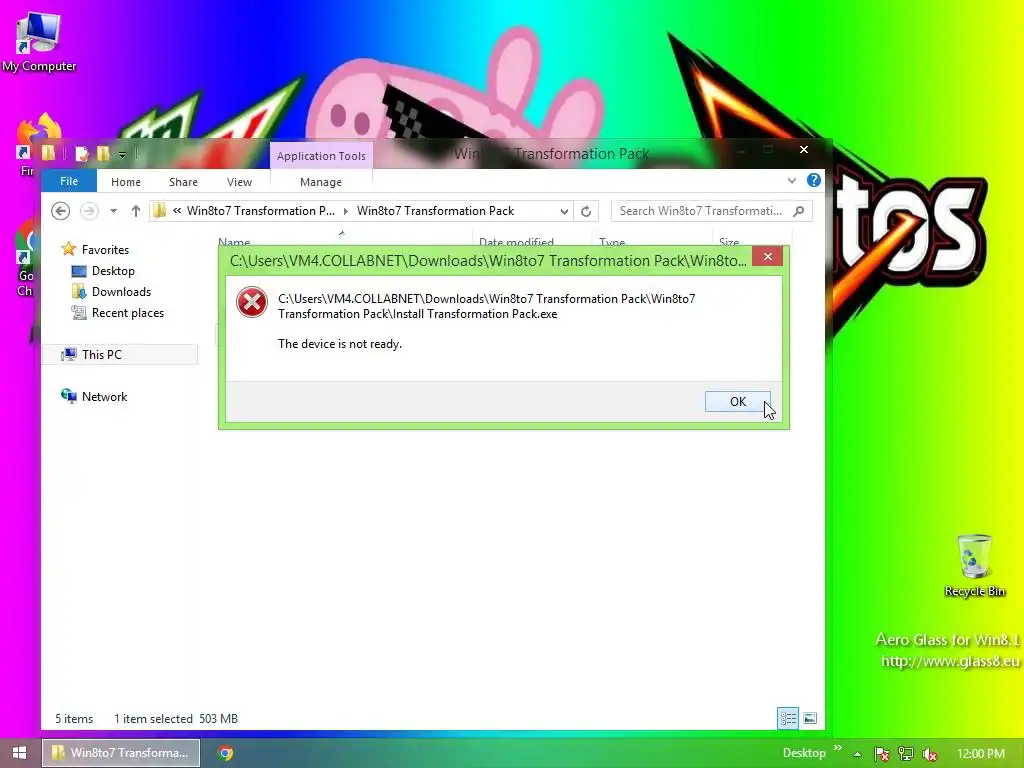Viewport: 1024px width, 768px height.
Task: Expand the Desktop toolbar double chevron
Action: (837, 748)
